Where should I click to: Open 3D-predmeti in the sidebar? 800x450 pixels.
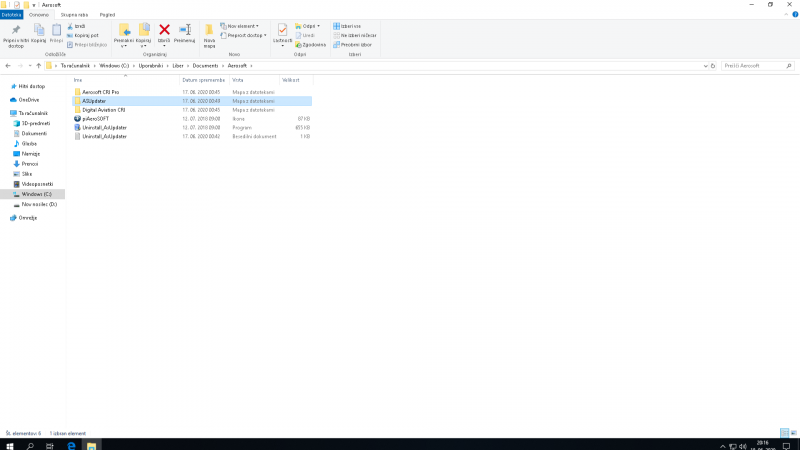pos(35,123)
